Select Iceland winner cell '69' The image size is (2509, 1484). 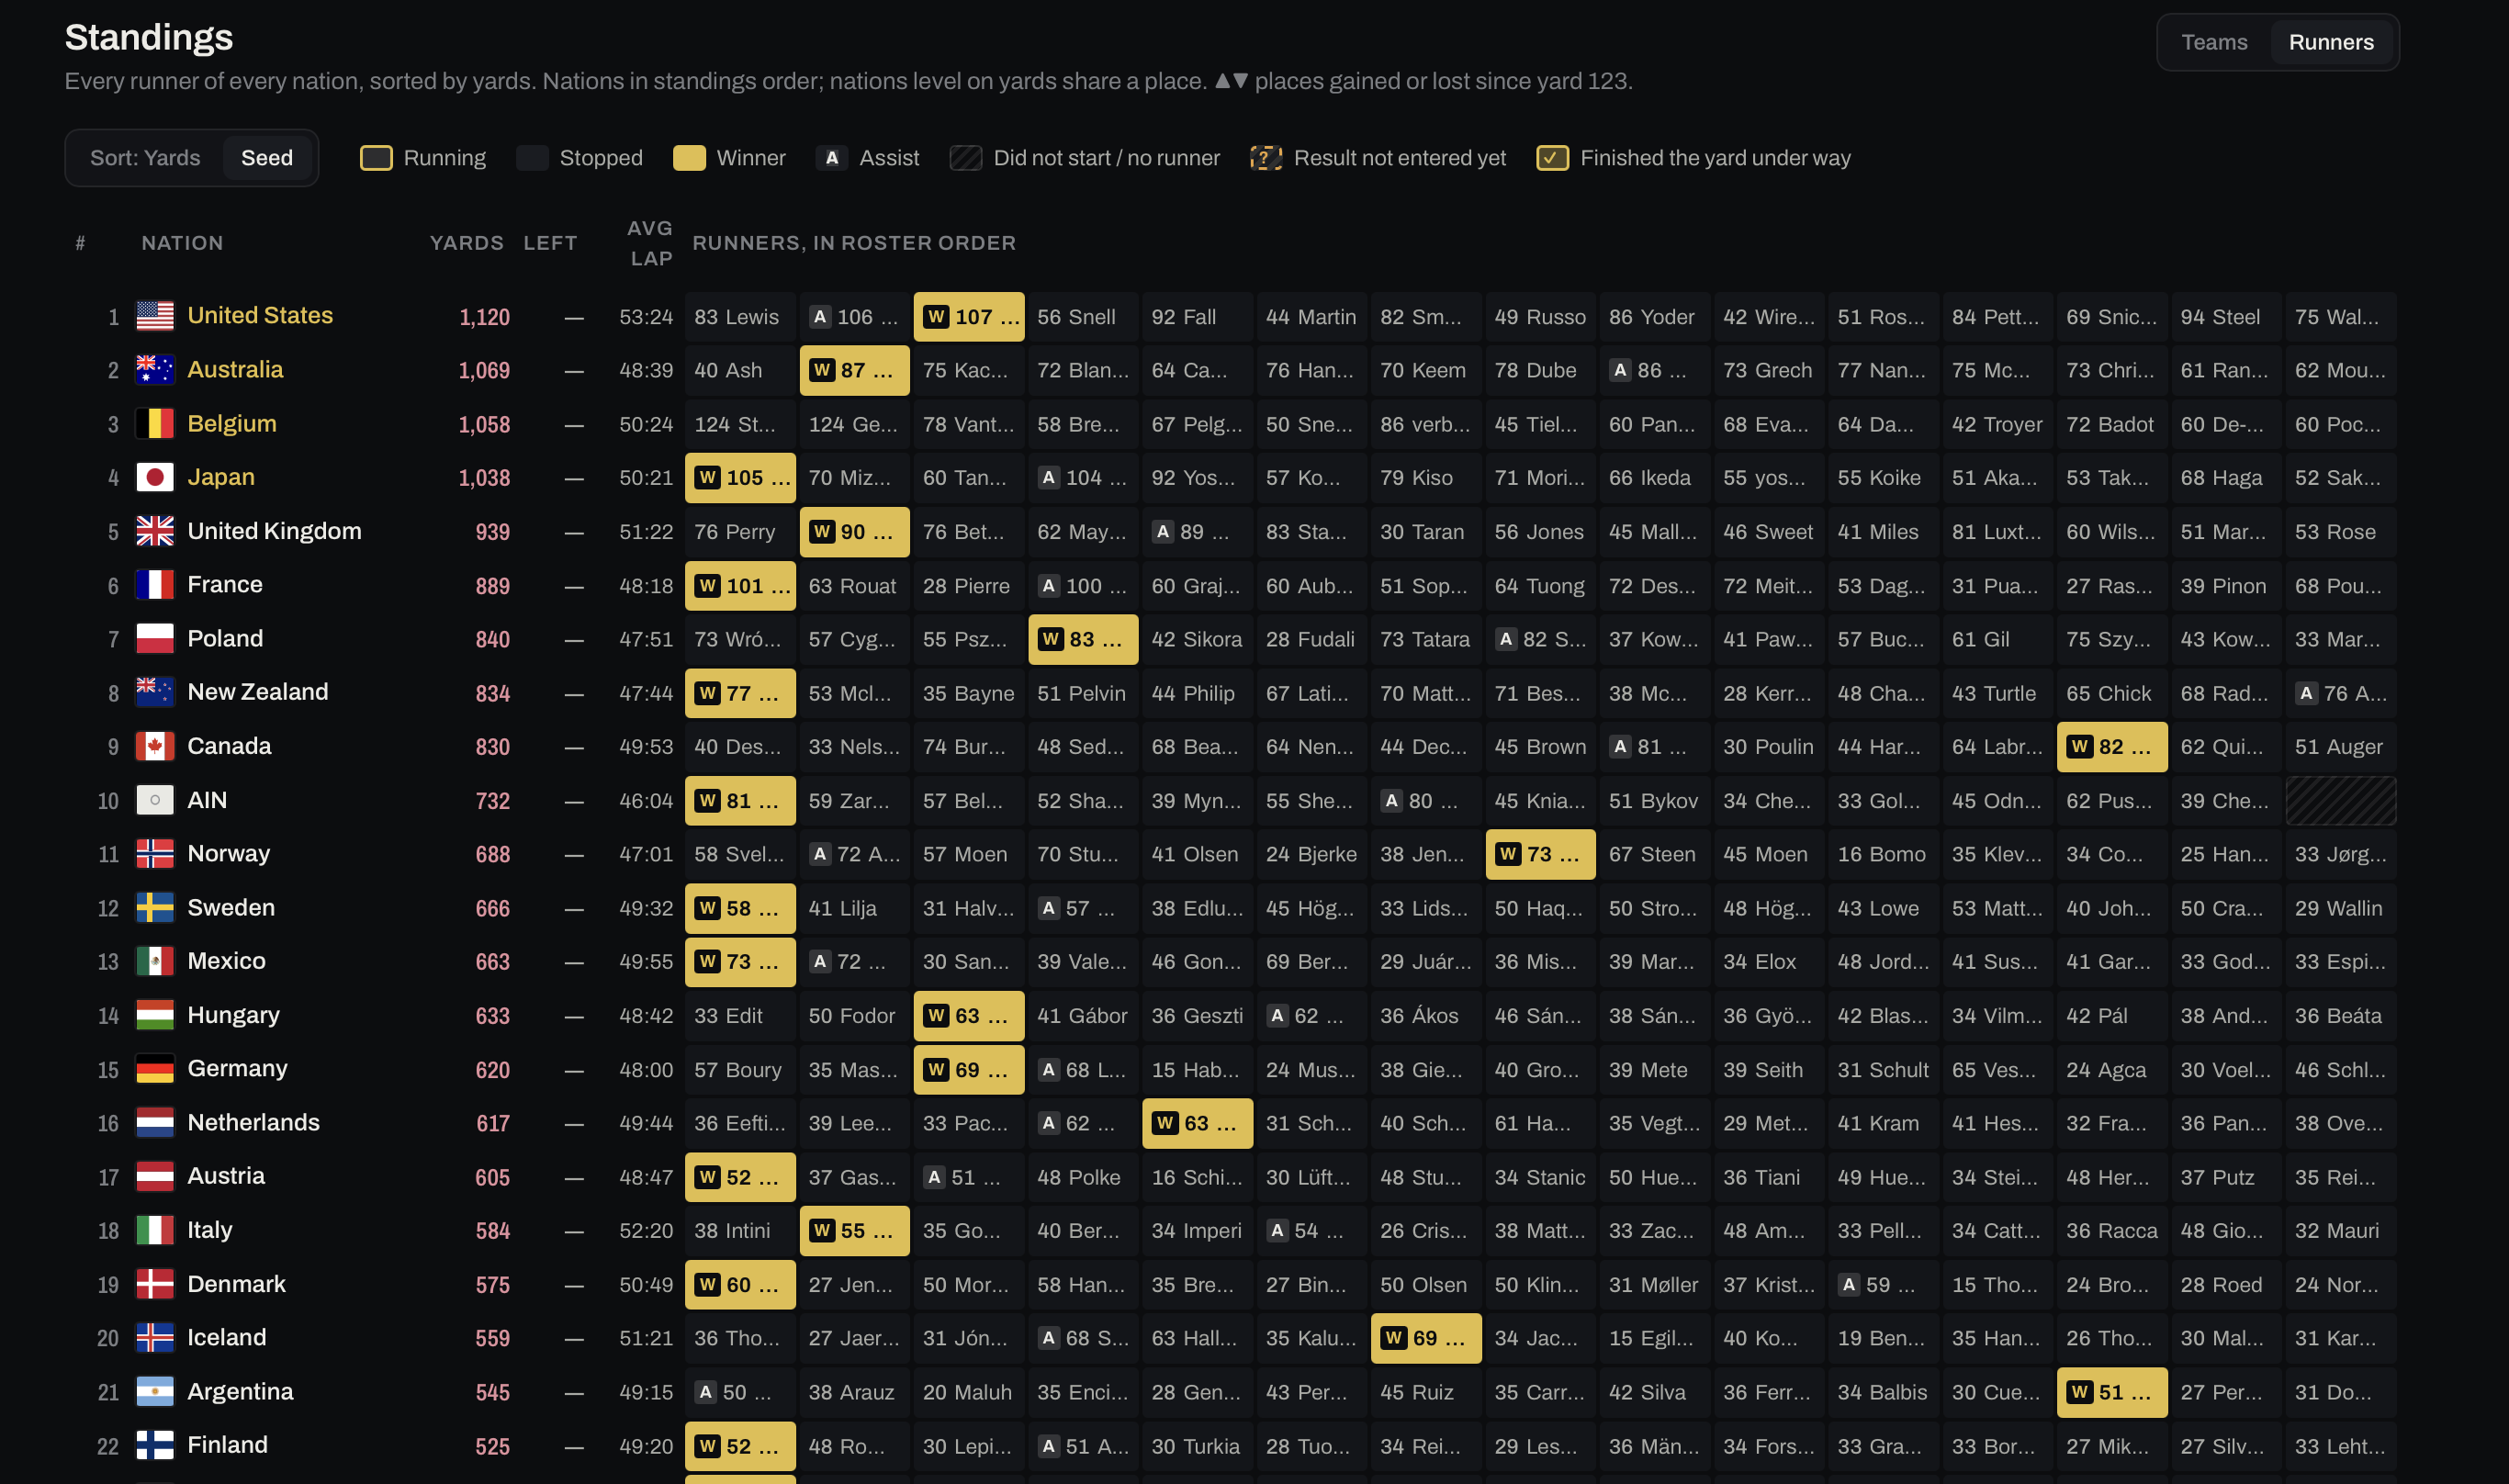coord(1426,1338)
